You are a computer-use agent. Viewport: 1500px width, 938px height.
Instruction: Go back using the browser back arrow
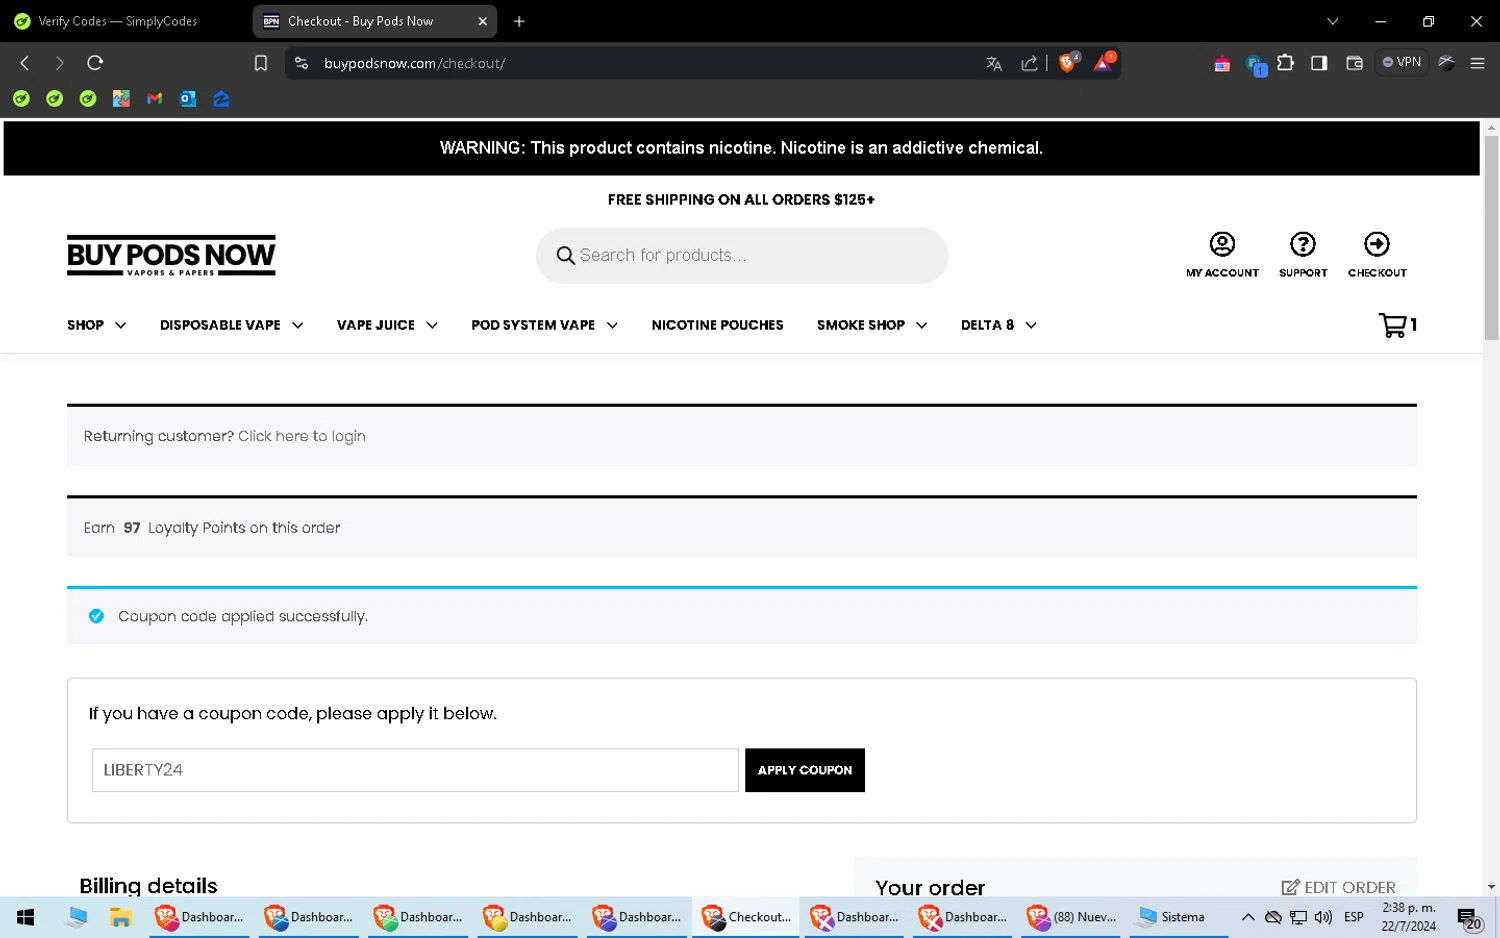25,63
